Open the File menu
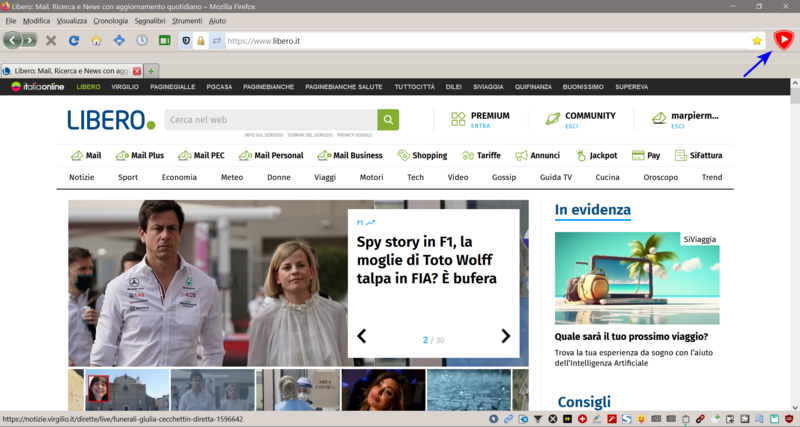 click(x=11, y=21)
